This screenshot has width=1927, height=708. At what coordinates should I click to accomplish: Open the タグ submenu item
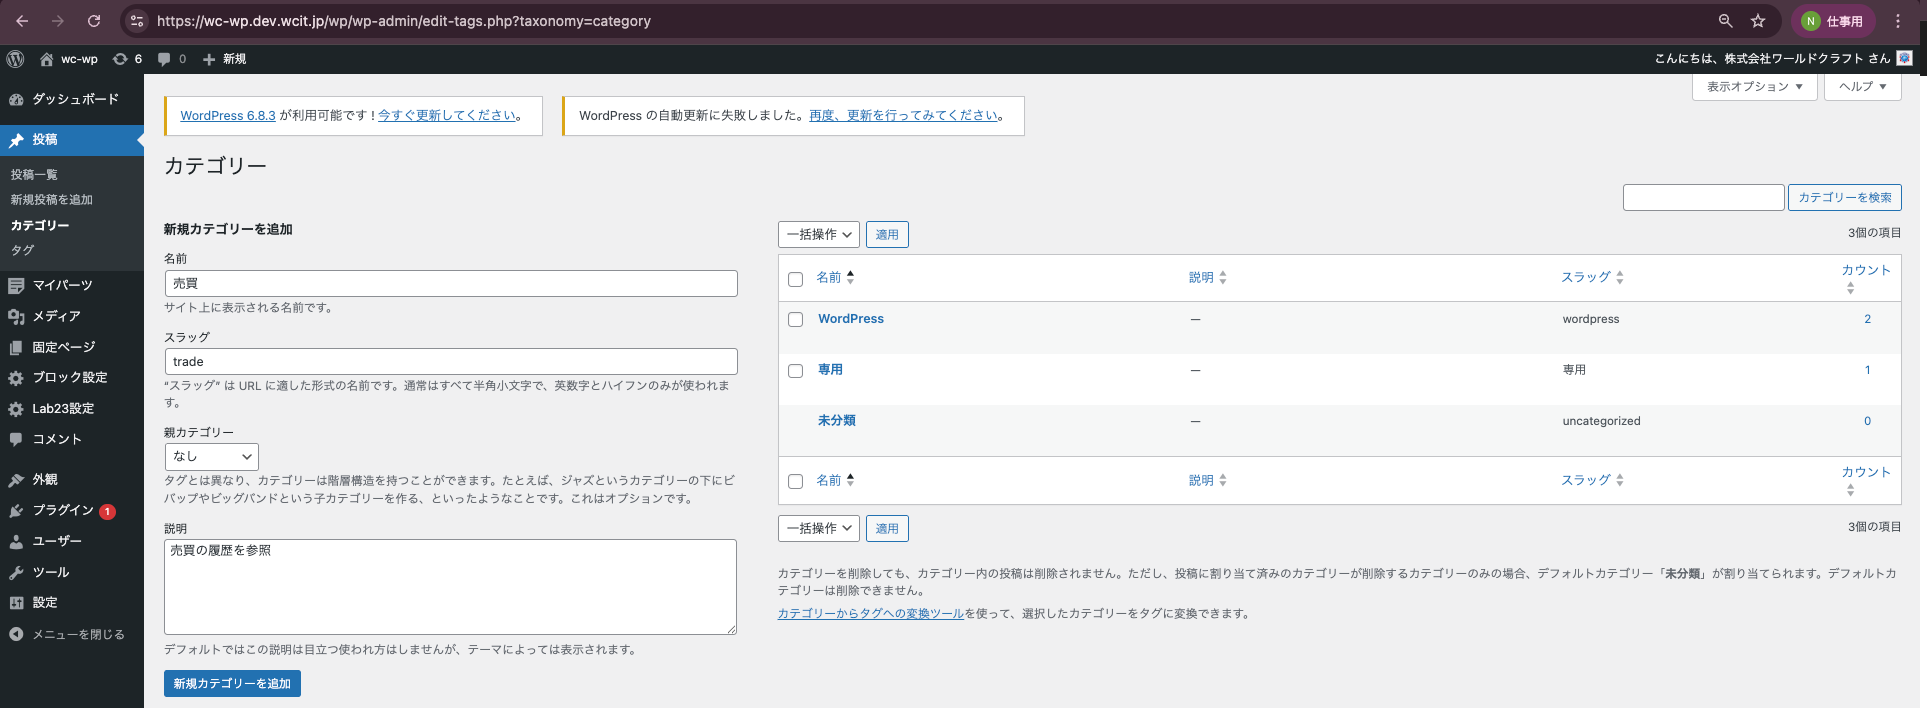point(22,250)
